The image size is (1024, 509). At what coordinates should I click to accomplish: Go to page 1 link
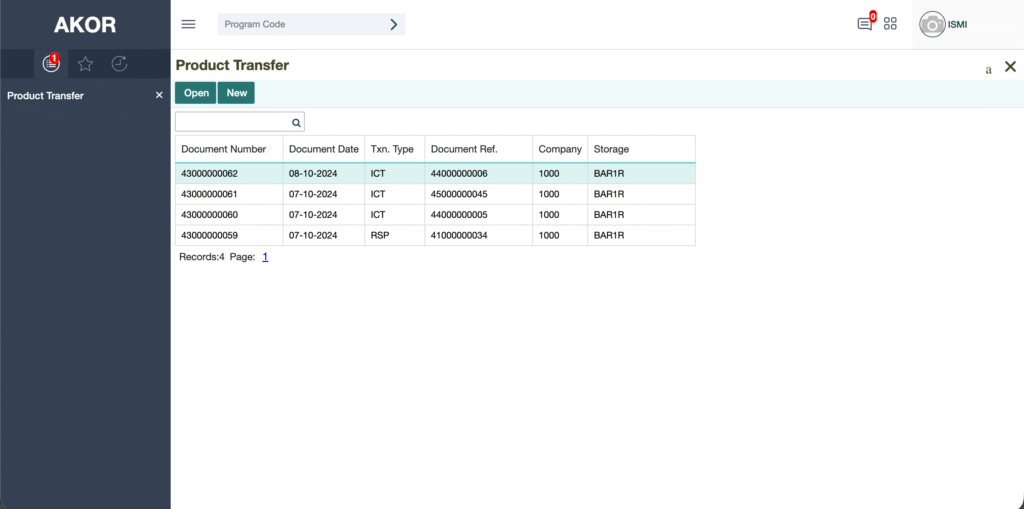click(x=265, y=257)
